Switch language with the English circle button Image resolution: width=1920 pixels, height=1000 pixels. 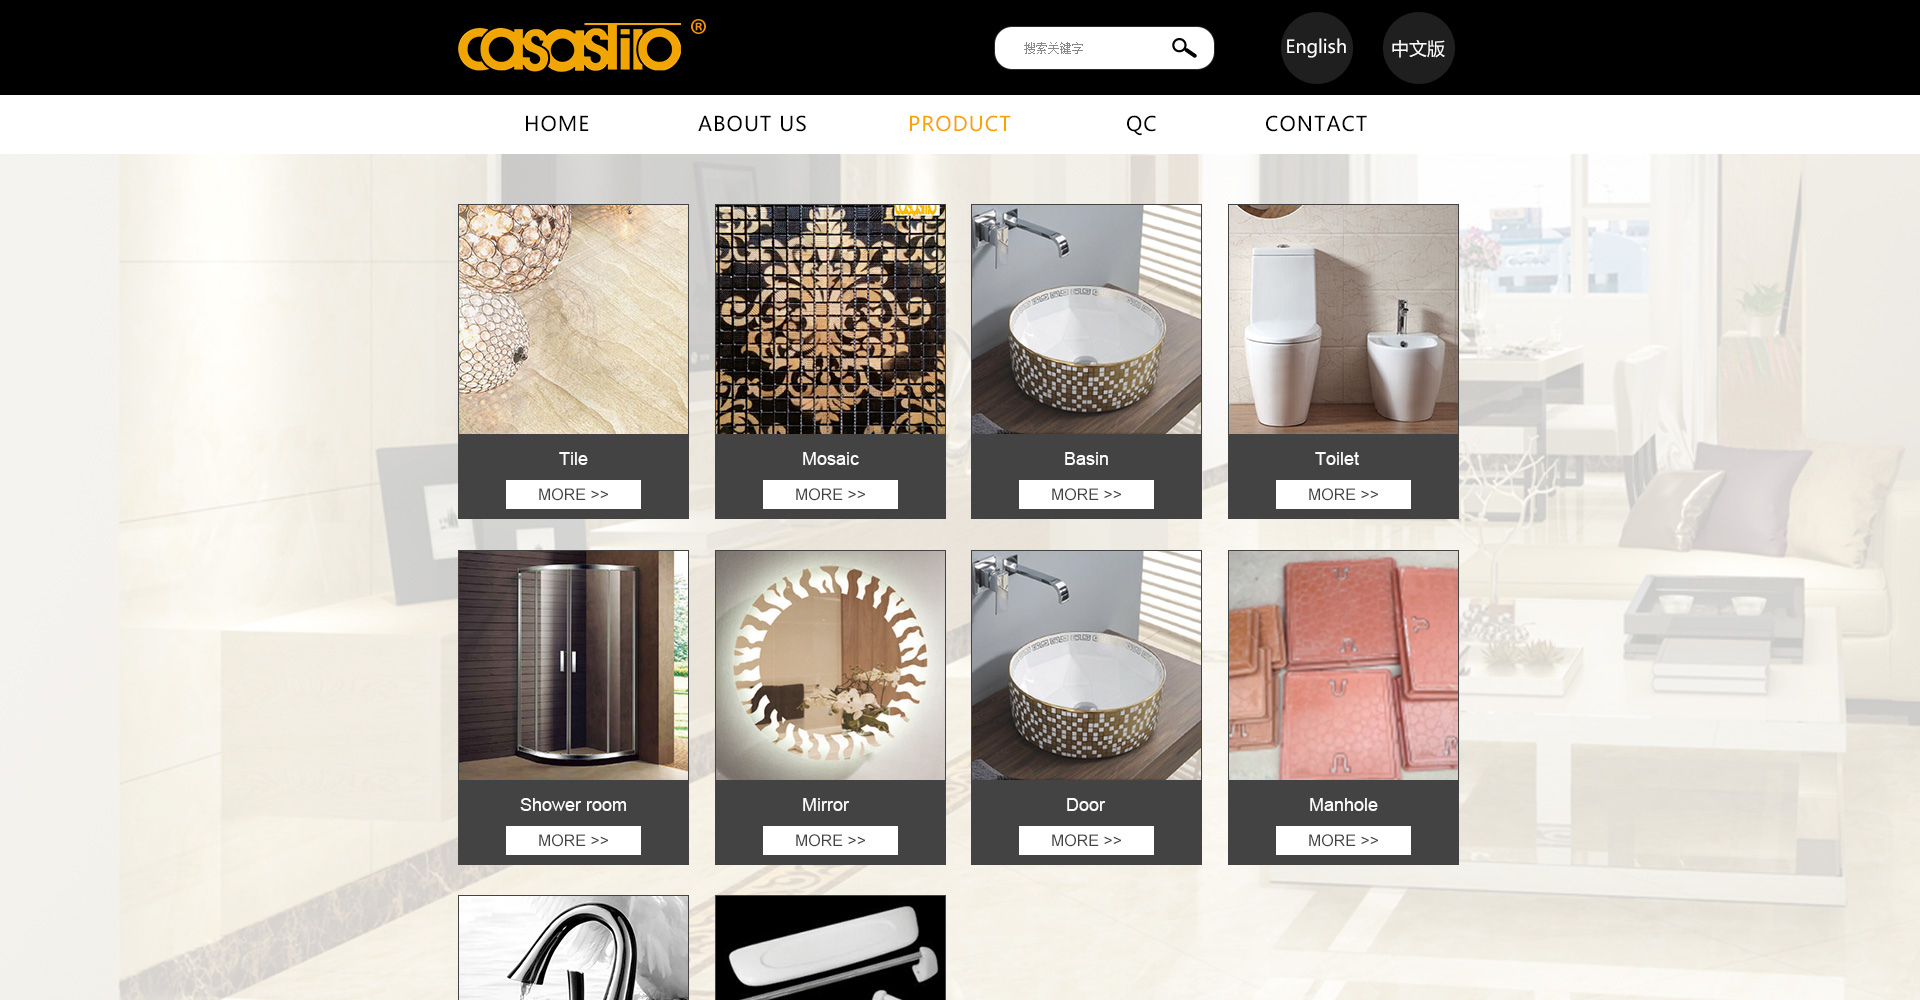(1316, 48)
